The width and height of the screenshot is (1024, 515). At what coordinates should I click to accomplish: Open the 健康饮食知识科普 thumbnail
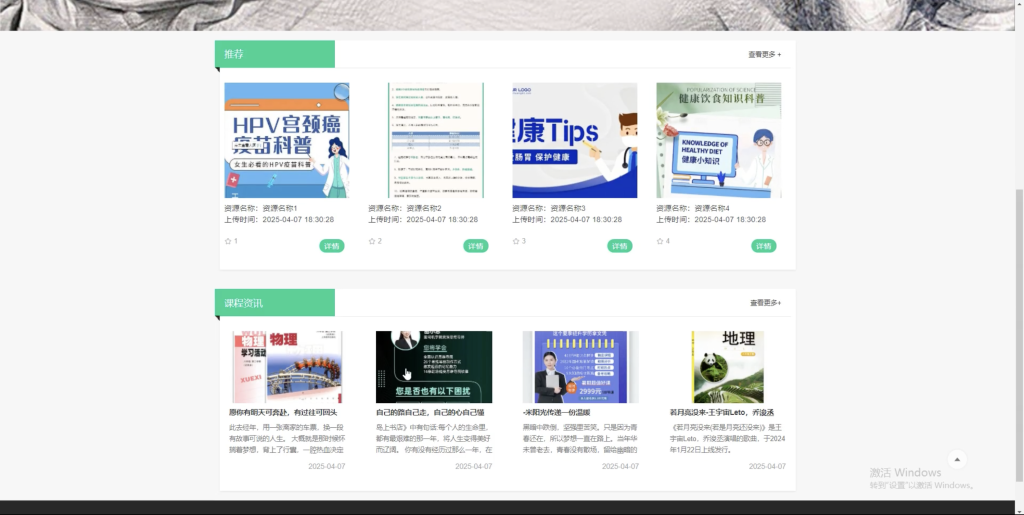point(718,140)
